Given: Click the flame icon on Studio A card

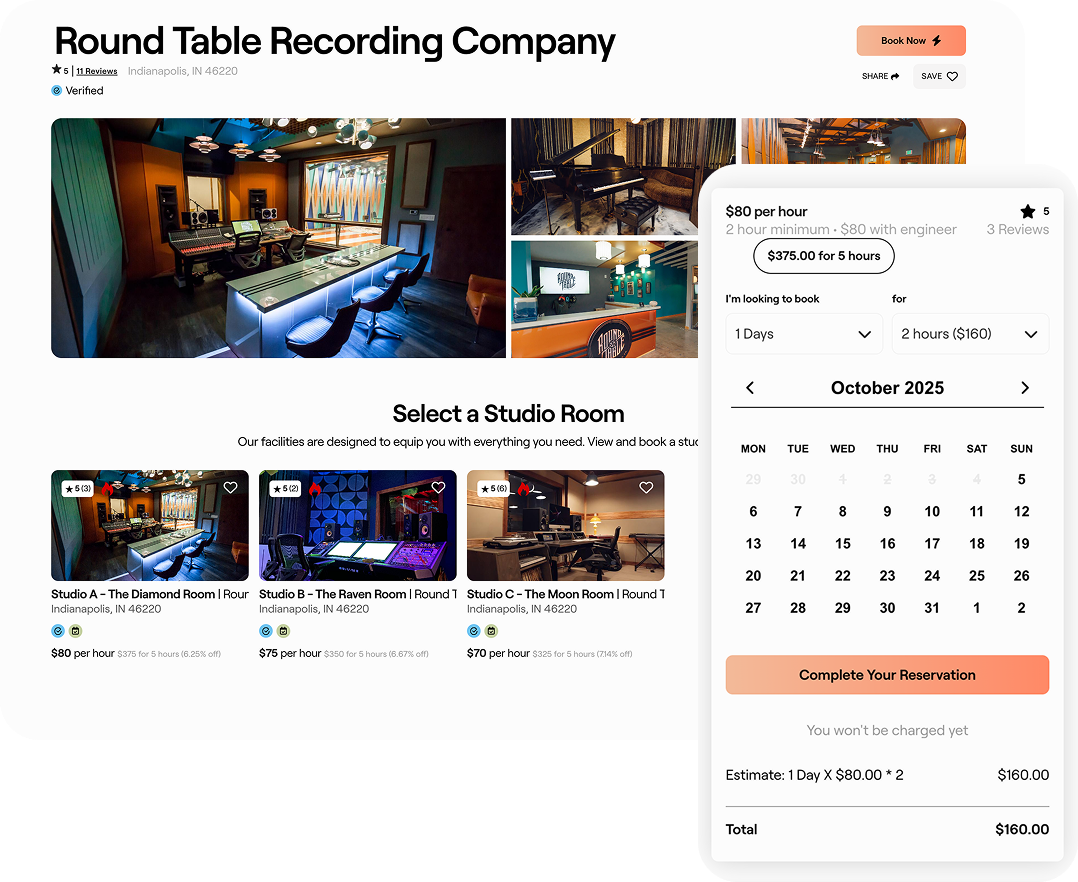Looking at the screenshot, I should coord(107,489).
